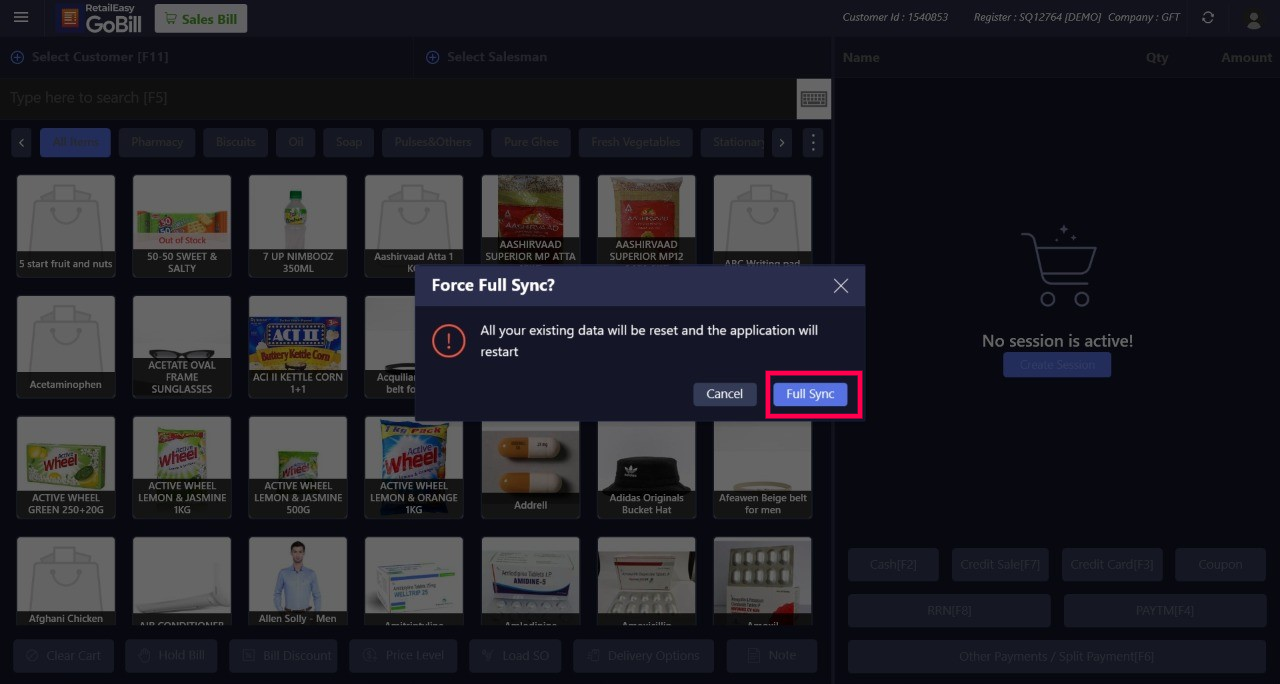Select the Fresh Vegetables category tab
Image resolution: width=1280 pixels, height=684 pixels.
pos(636,142)
